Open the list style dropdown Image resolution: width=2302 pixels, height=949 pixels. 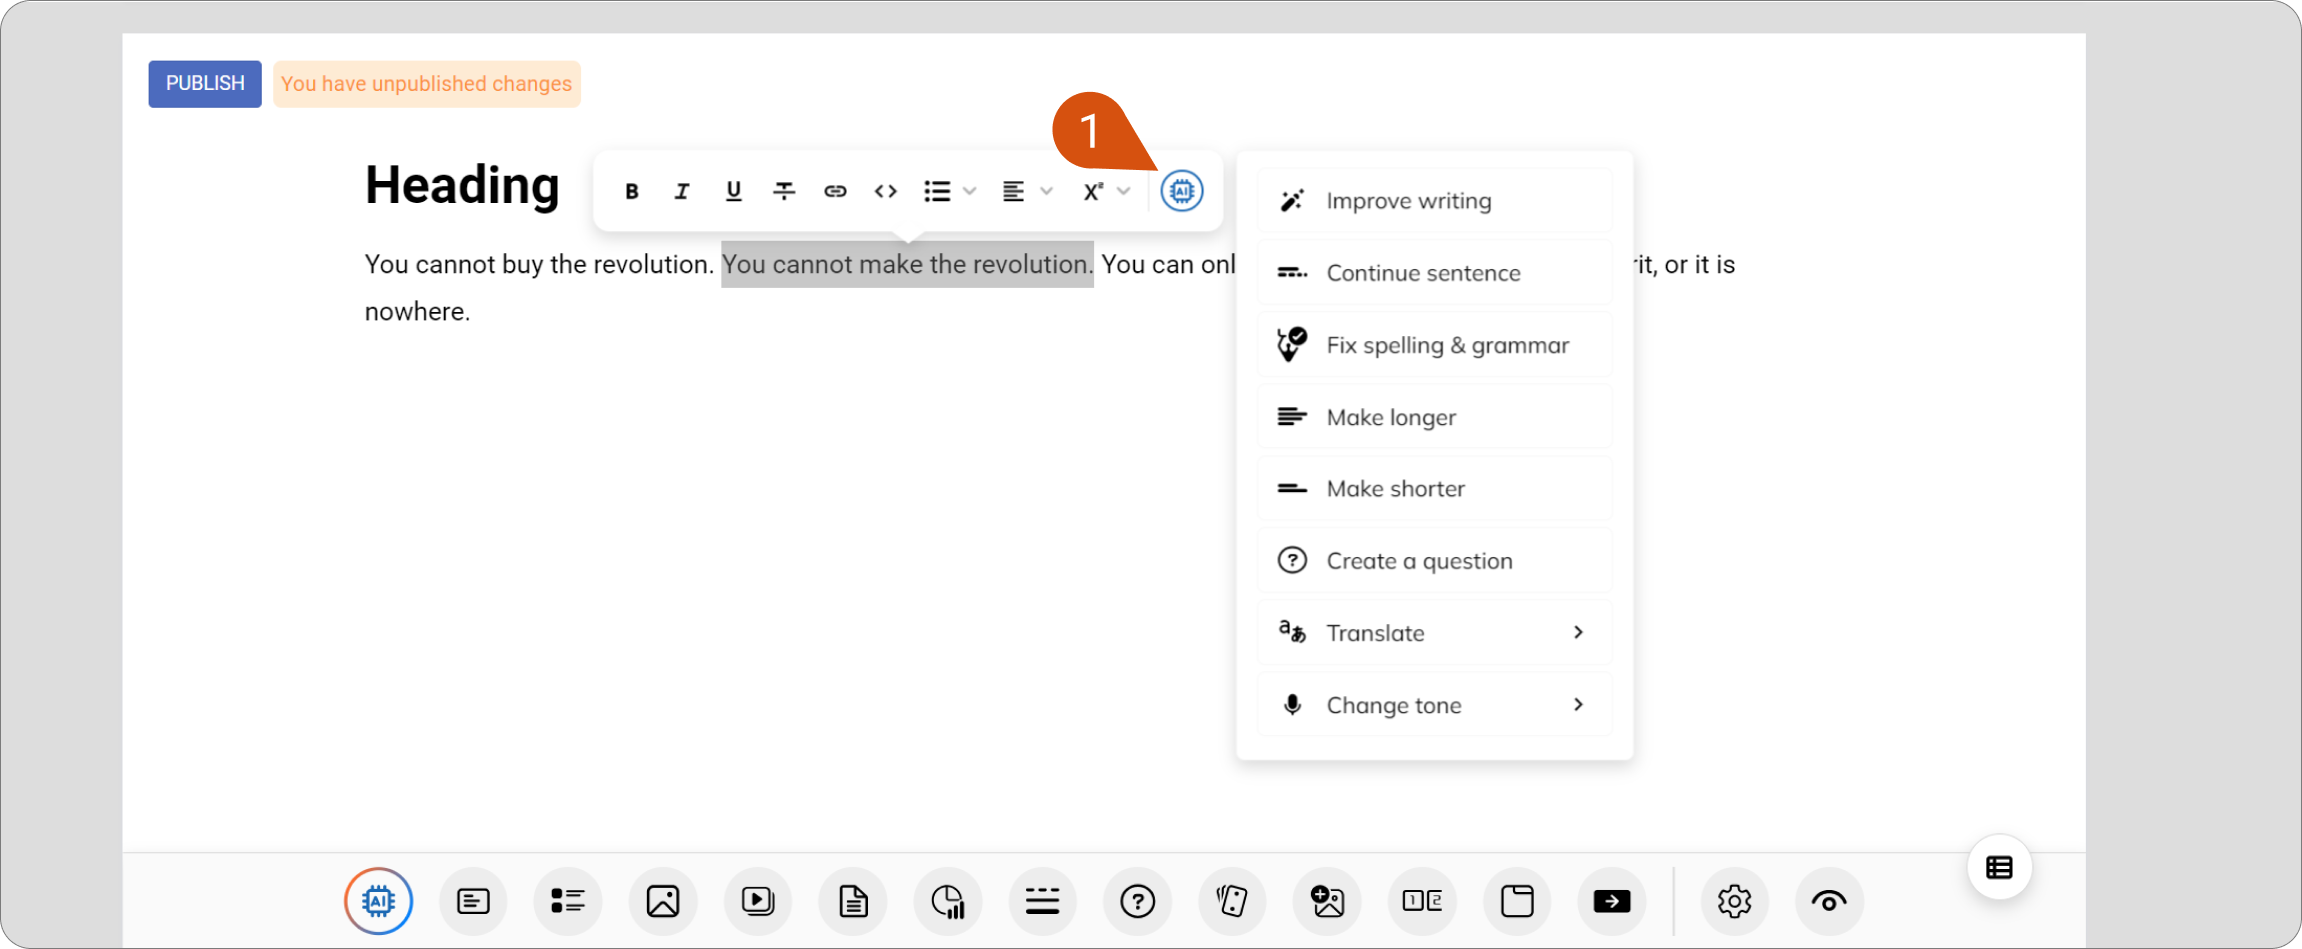[x=950, y=191]
